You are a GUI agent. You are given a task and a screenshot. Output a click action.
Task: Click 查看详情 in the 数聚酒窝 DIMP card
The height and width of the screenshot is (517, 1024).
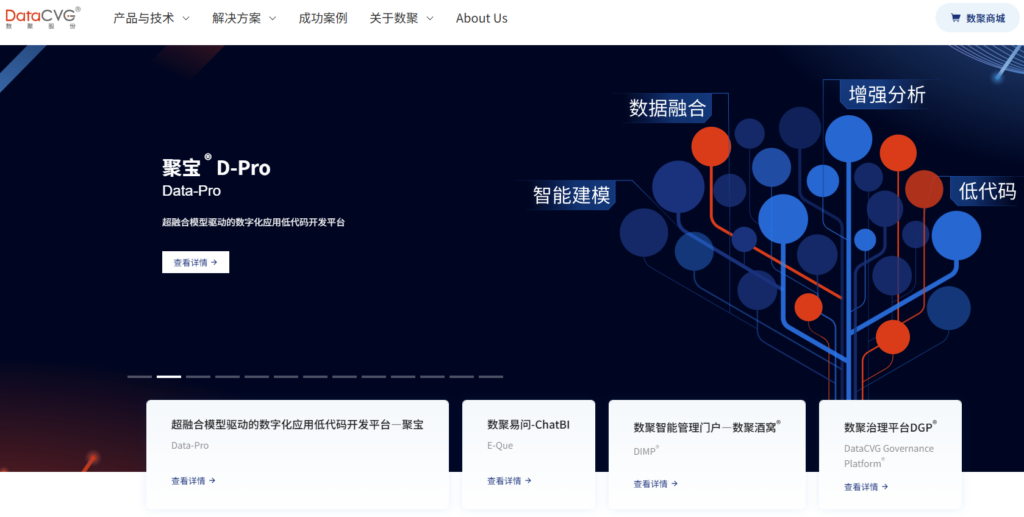[x=656, y=484]
